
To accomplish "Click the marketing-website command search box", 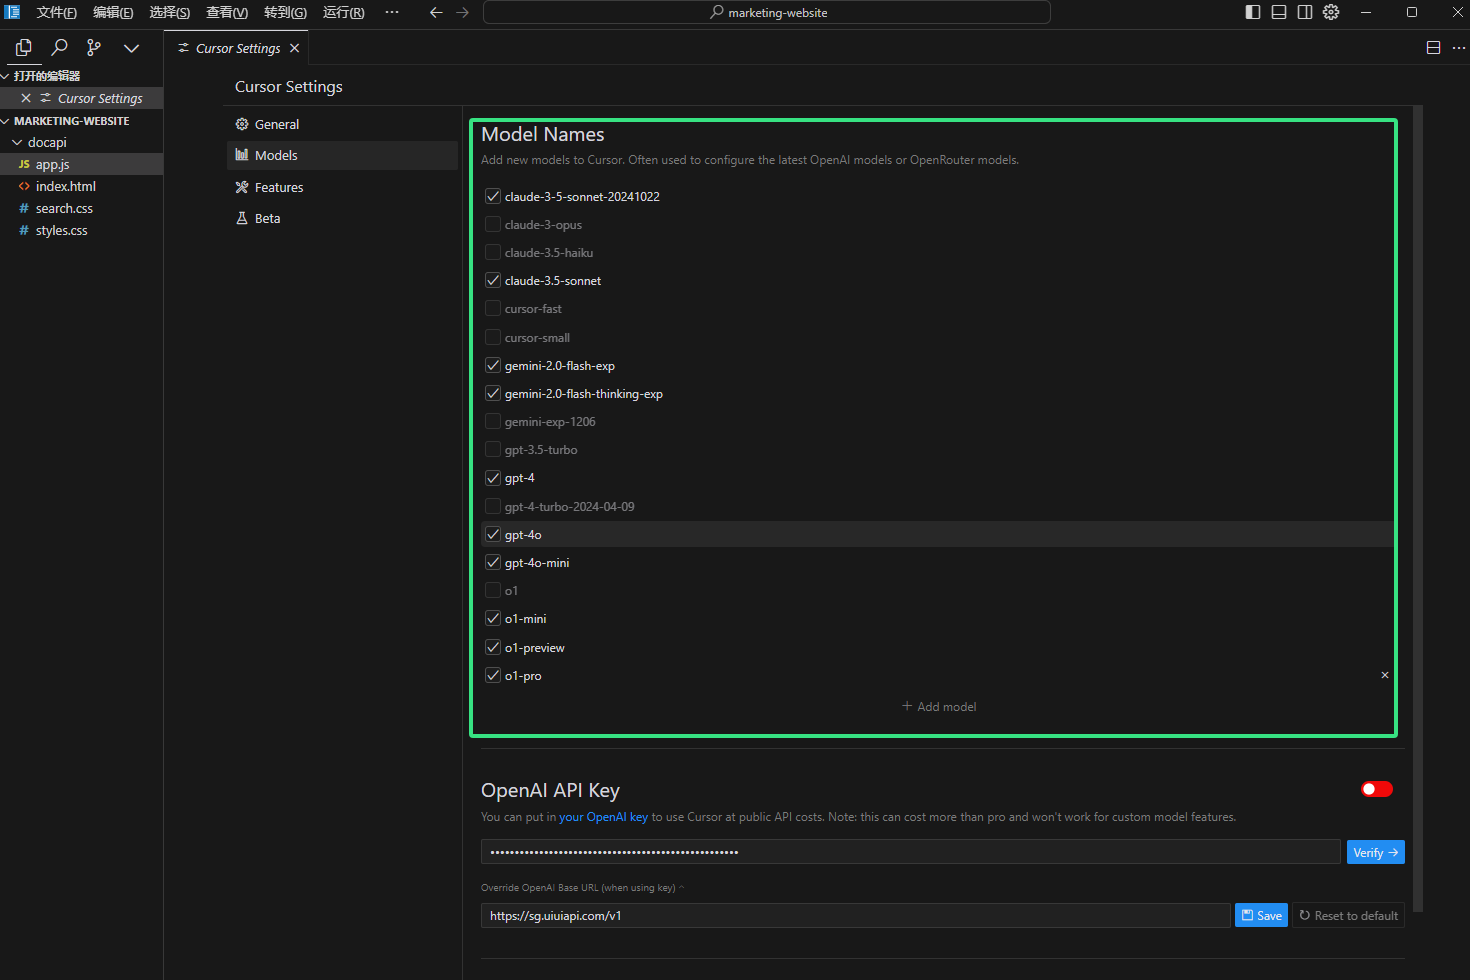I will point(767,12).
